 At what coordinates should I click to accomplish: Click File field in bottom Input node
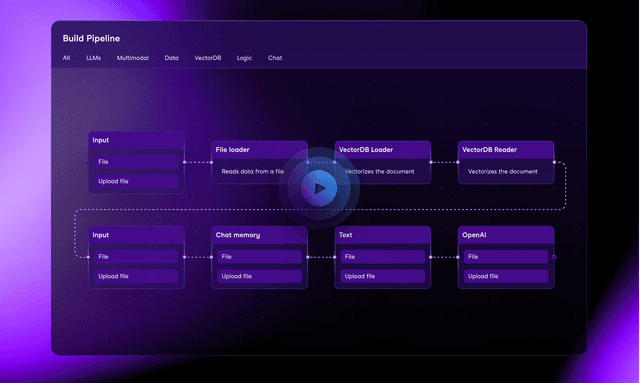[x=136, y=257]
